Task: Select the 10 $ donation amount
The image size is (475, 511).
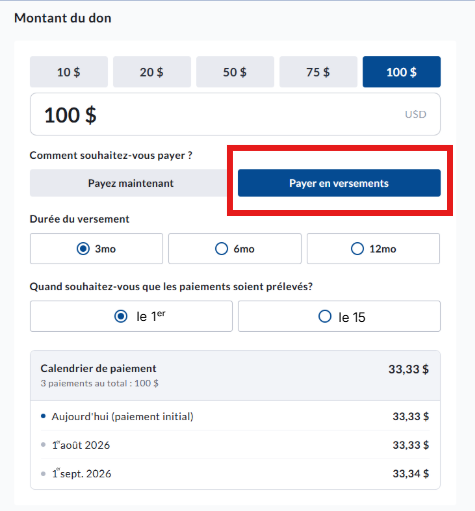Action: 69,72
